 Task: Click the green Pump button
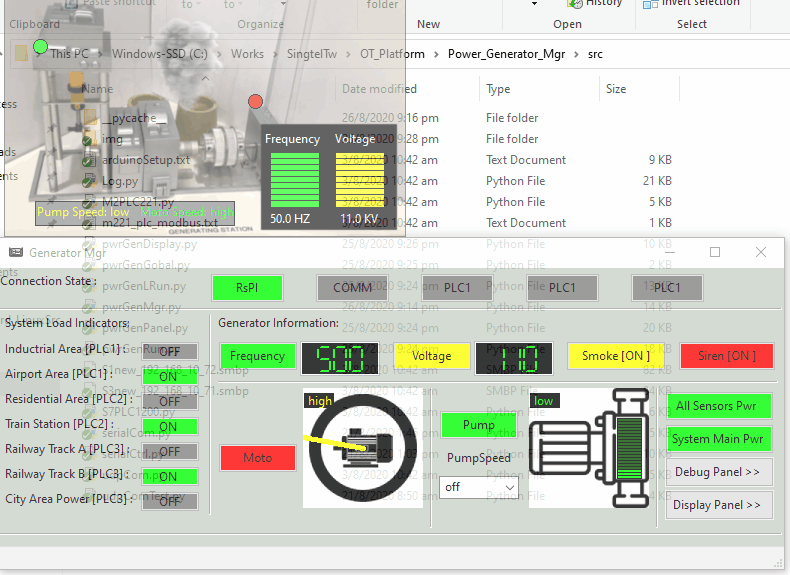pos(478,425)
